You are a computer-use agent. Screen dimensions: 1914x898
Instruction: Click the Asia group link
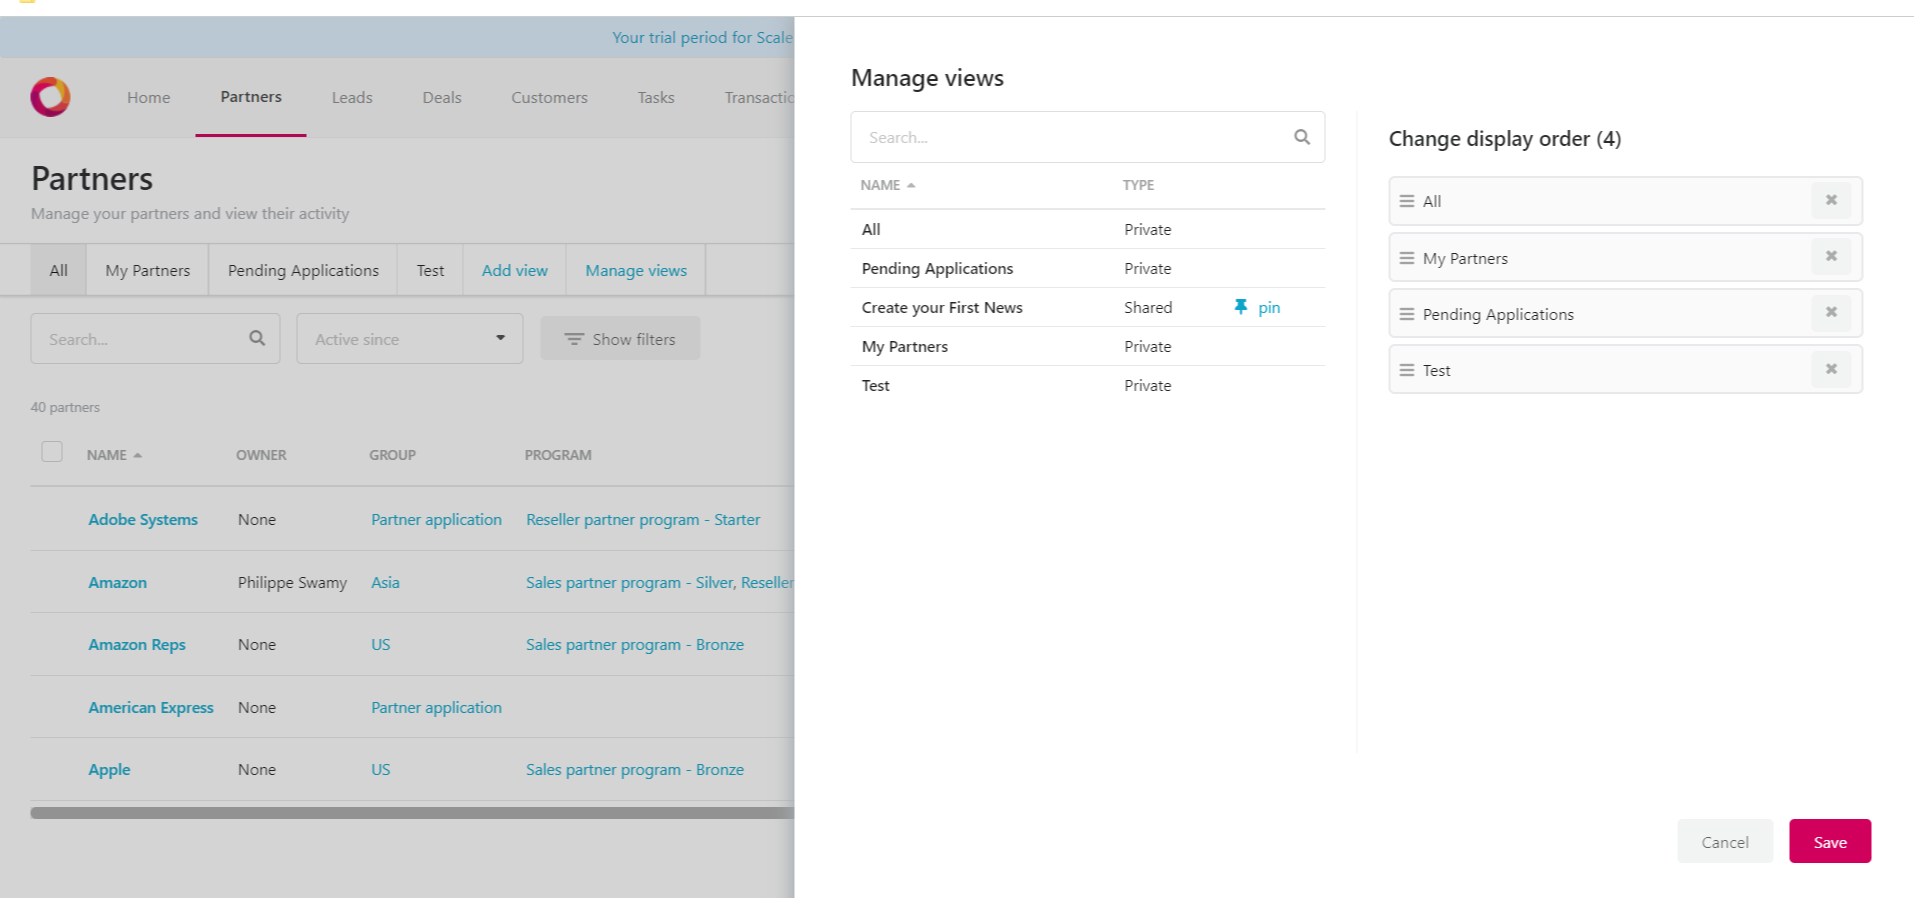pyautogui.click(x=385, y=582)
